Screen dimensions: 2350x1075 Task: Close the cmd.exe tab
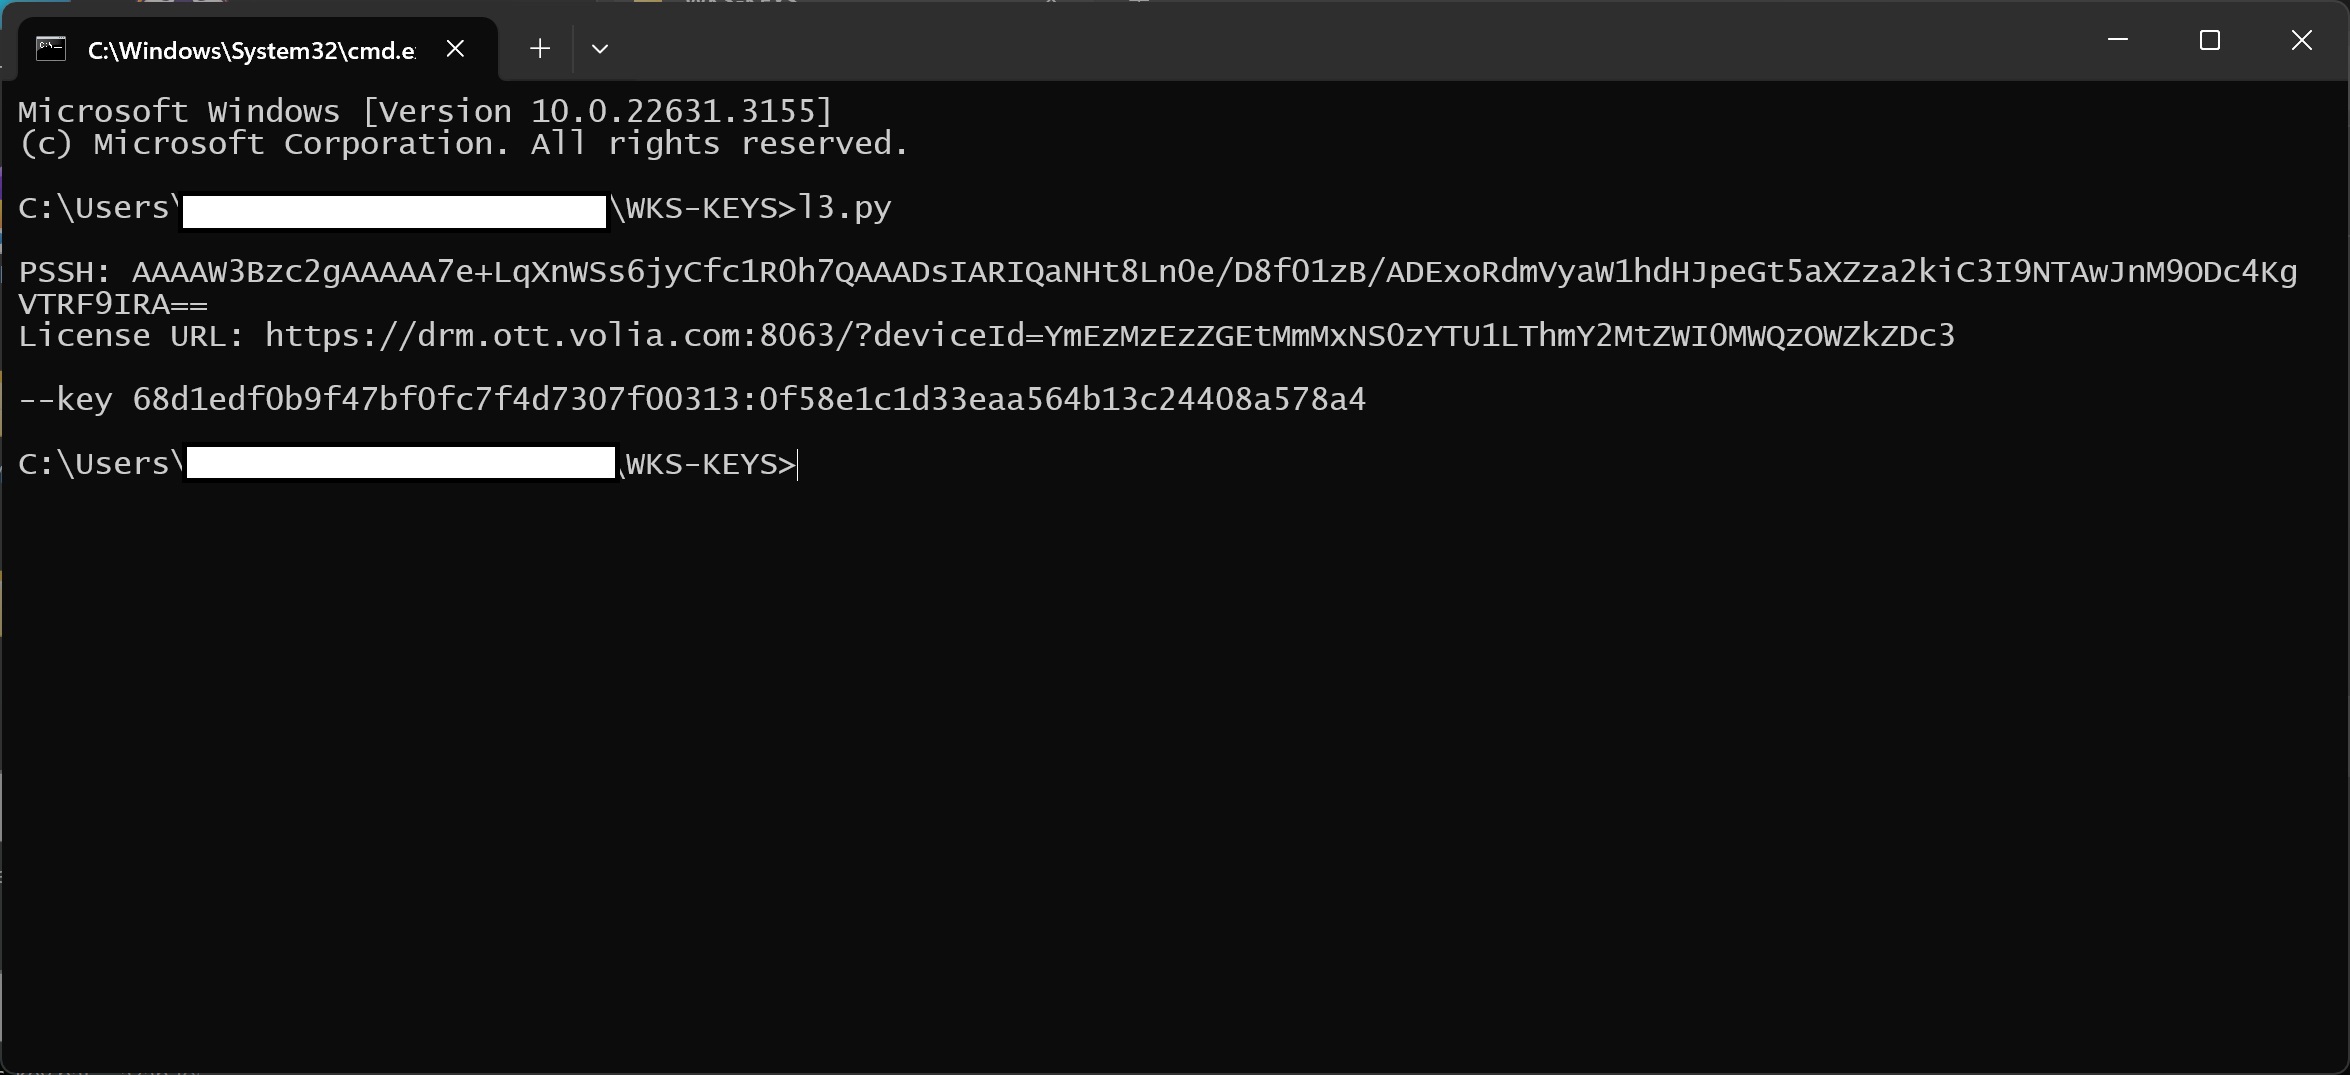pos(455,48)
